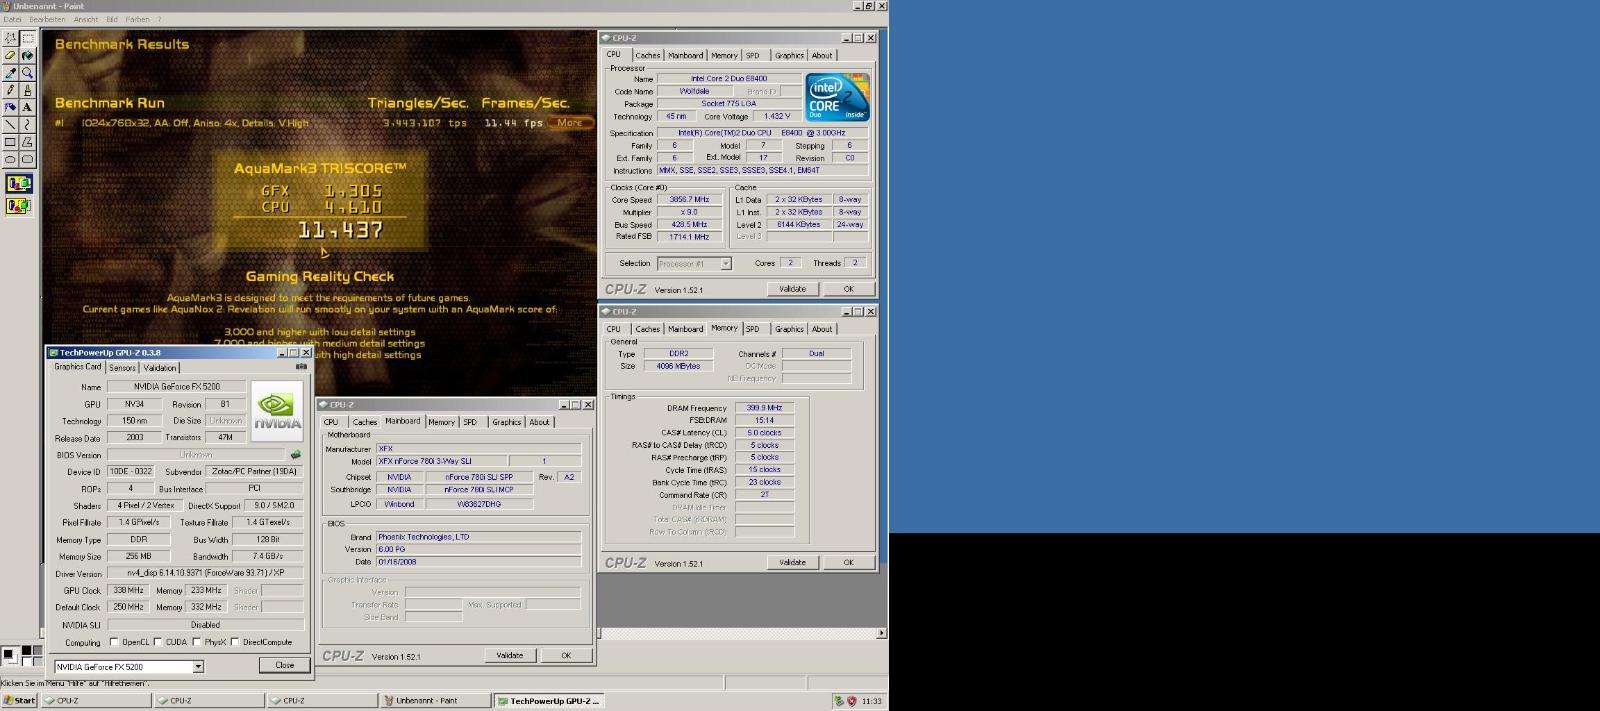Choose the Eraser tool in Paint
Viewport: 1600px width, 711px height.
click(x=10, y=55)
